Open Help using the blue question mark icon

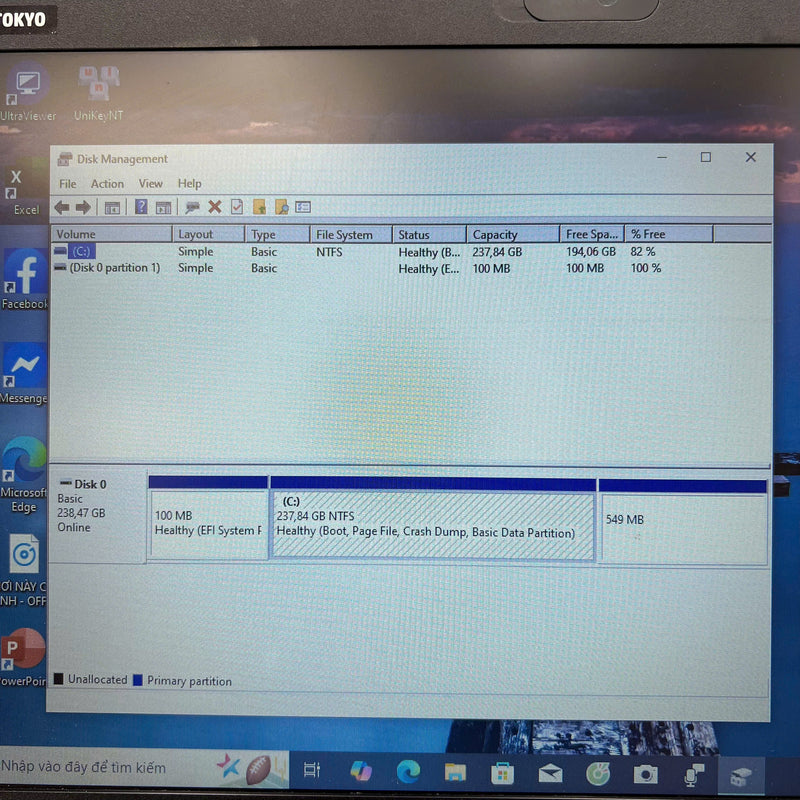coord(140,207)
